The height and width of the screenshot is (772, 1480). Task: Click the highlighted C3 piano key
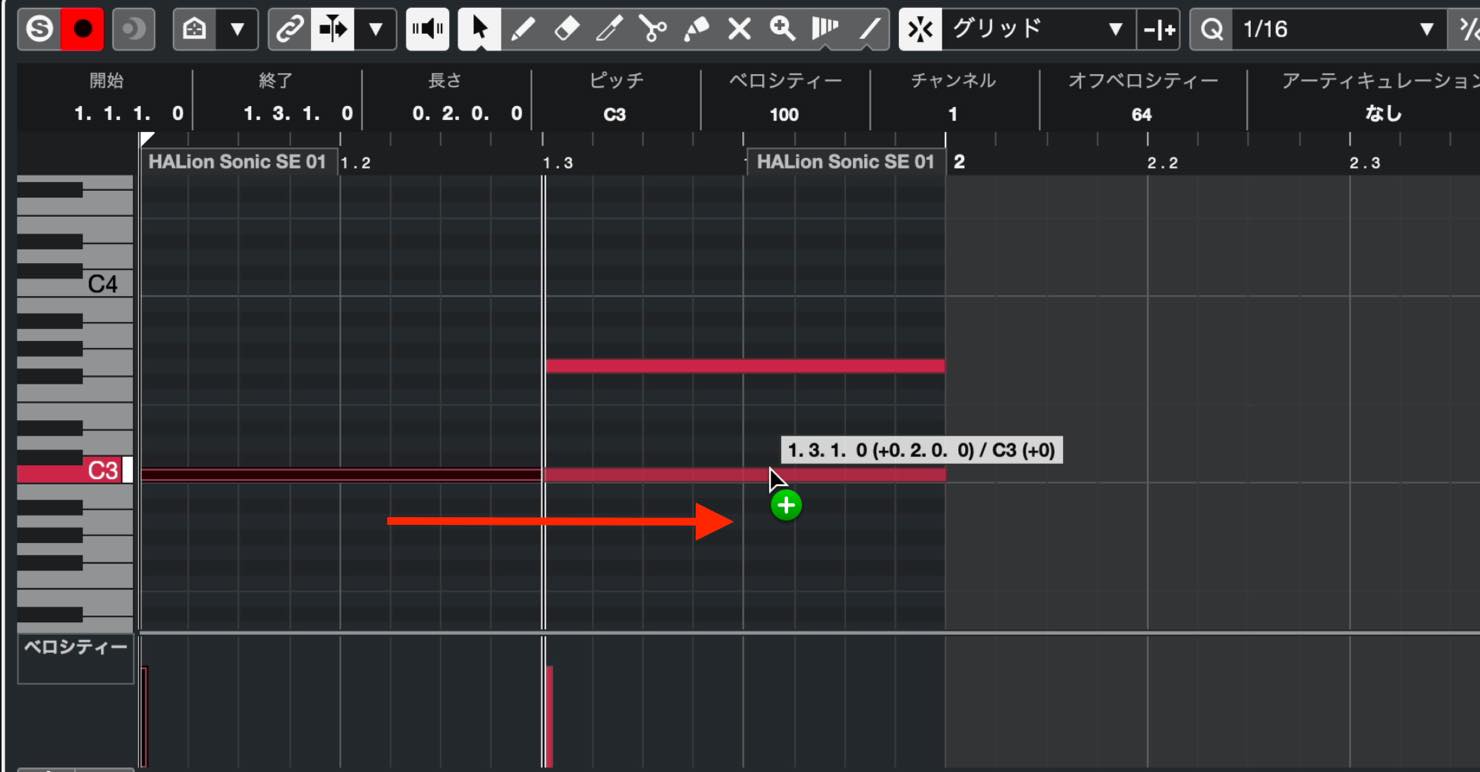pos(75,471)
